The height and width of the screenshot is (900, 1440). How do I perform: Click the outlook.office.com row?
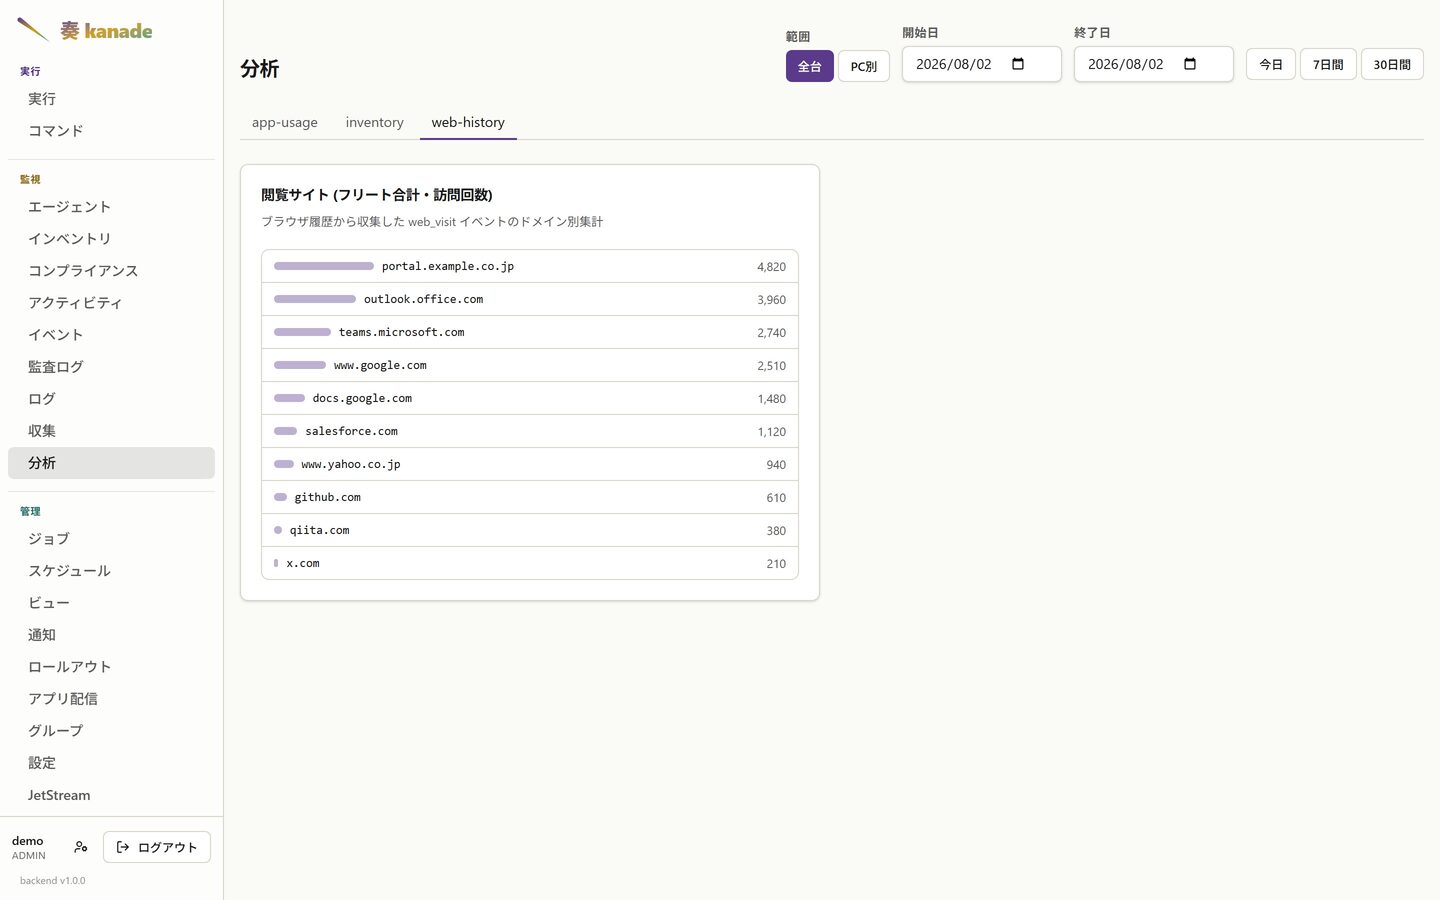tap(530, 299)
